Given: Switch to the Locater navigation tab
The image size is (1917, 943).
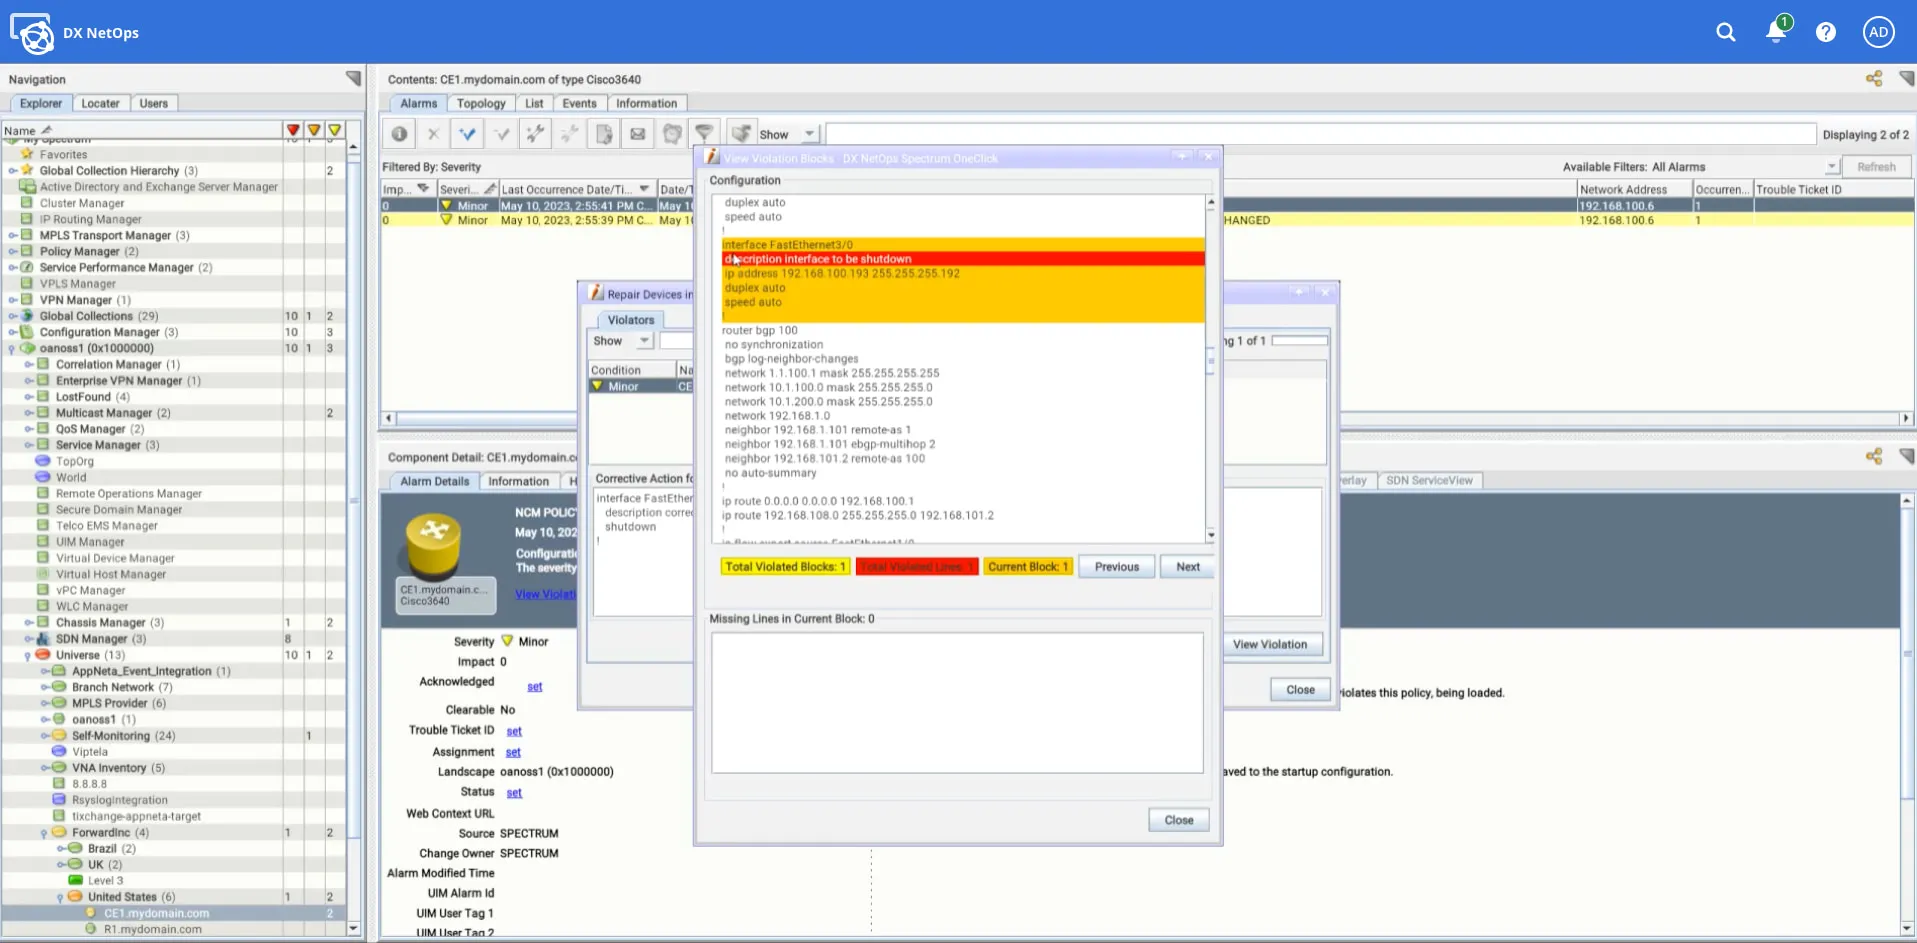Looking at the screenshot, I should (100, 103).
